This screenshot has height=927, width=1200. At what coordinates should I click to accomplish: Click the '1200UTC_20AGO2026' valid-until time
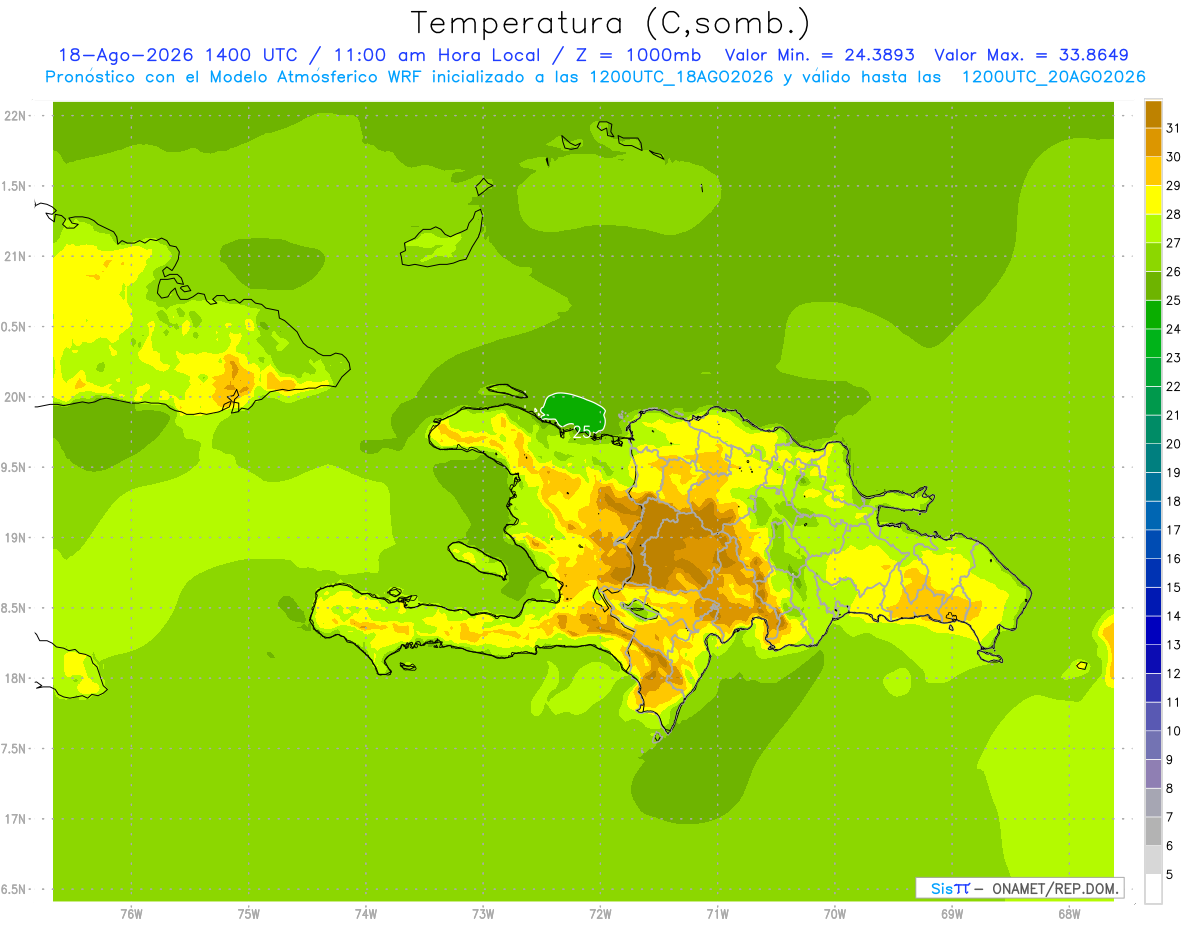pos(1053,77)
